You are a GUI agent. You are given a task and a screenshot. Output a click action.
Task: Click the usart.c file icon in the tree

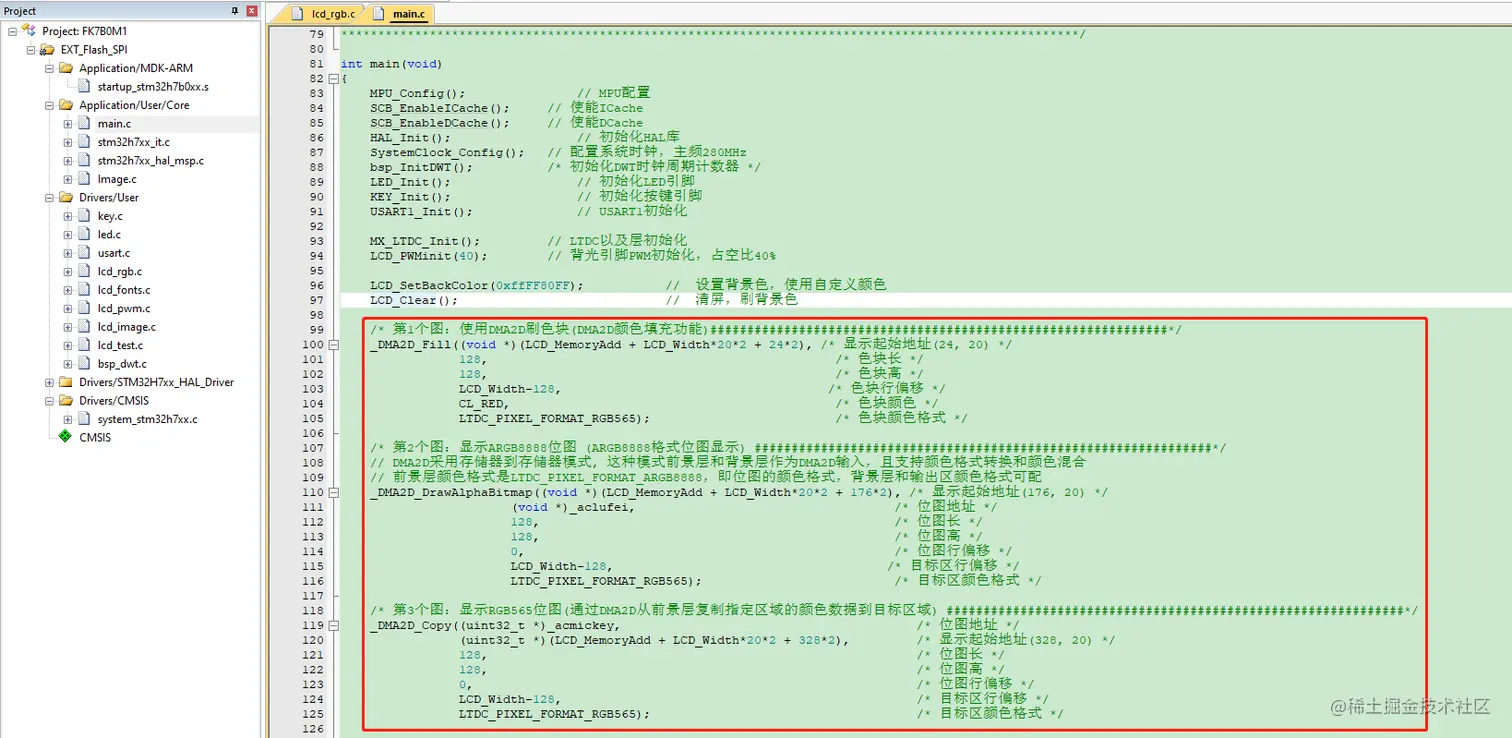(84, 253)
